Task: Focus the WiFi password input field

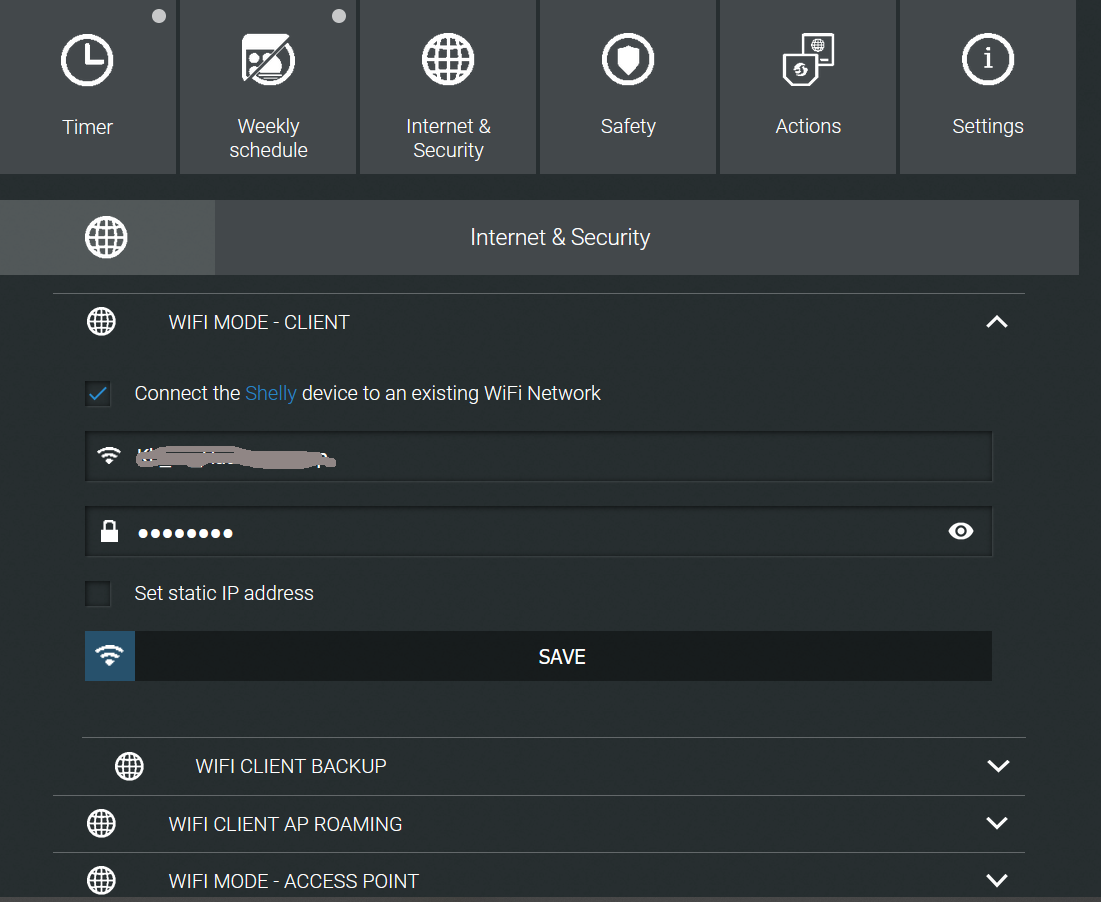Action: [x=530, y=532]
